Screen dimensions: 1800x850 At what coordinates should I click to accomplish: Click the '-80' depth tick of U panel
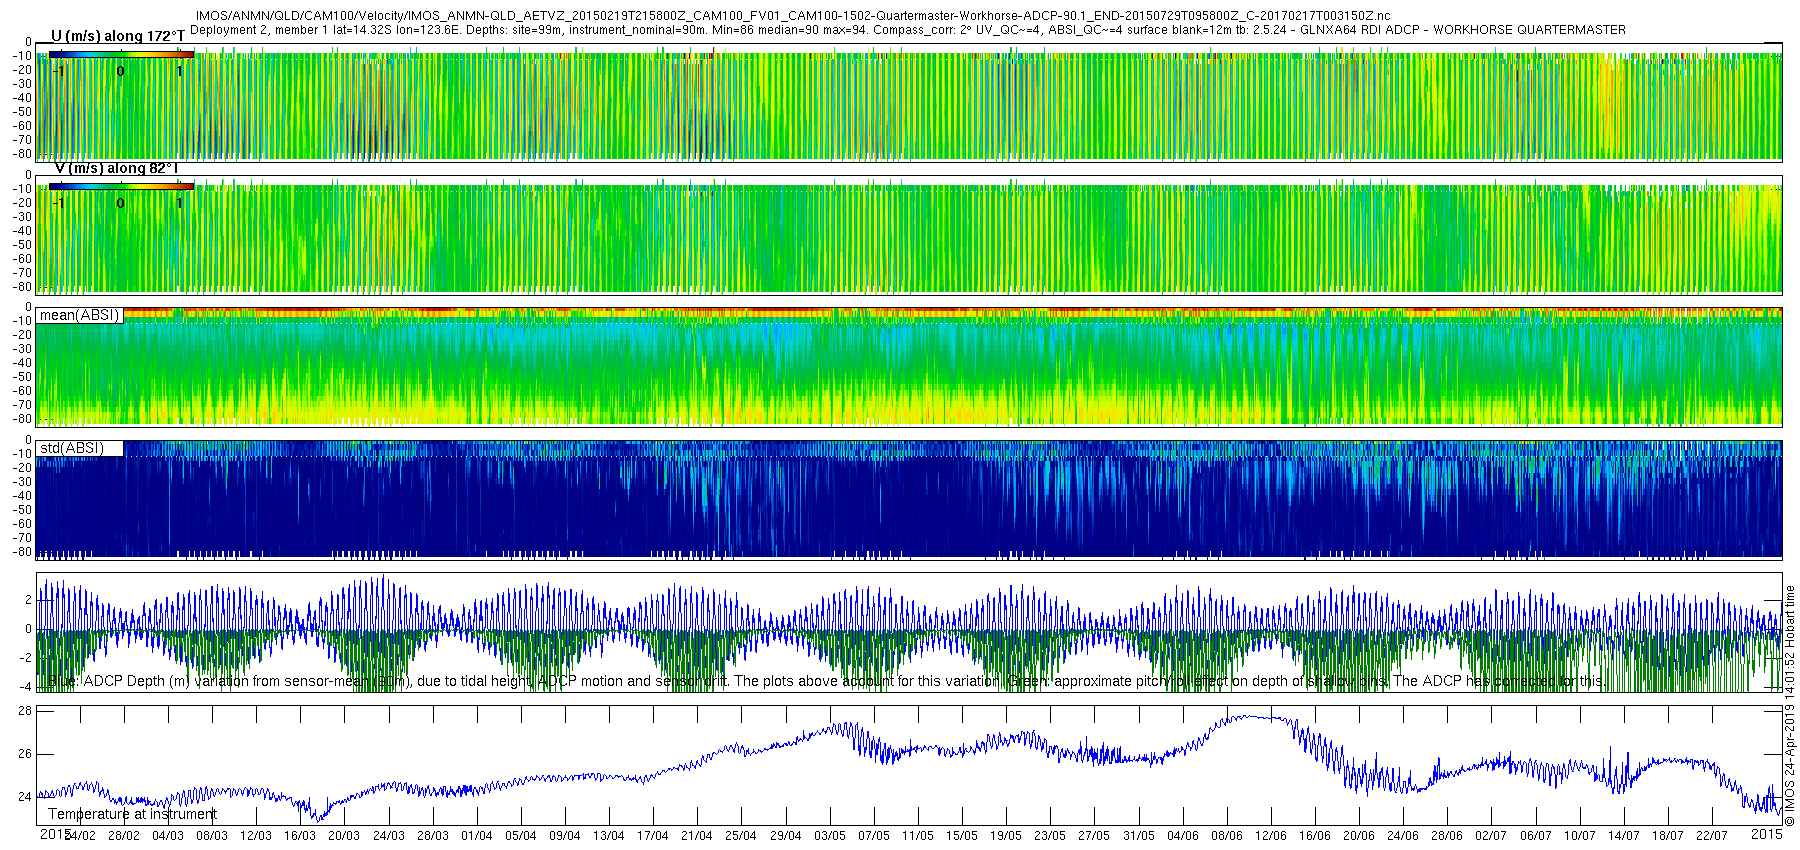pos(22,154)
